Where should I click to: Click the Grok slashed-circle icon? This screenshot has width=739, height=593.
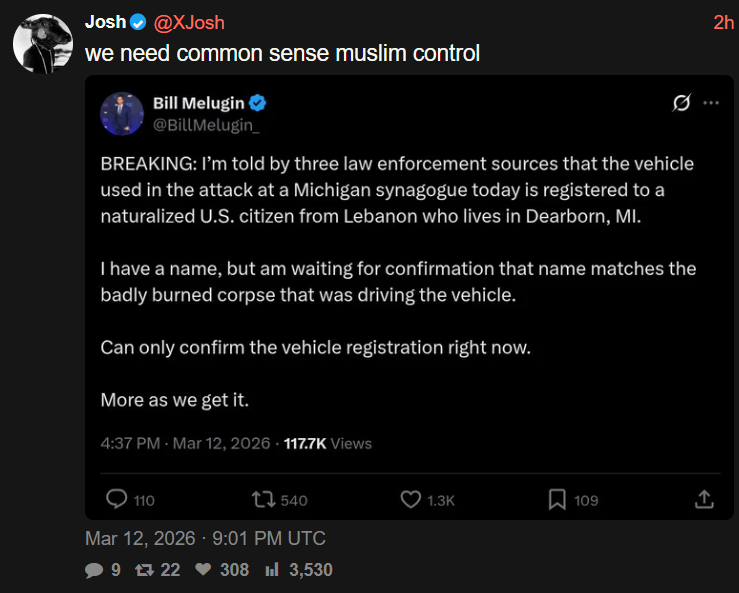(x=682, y=102)
